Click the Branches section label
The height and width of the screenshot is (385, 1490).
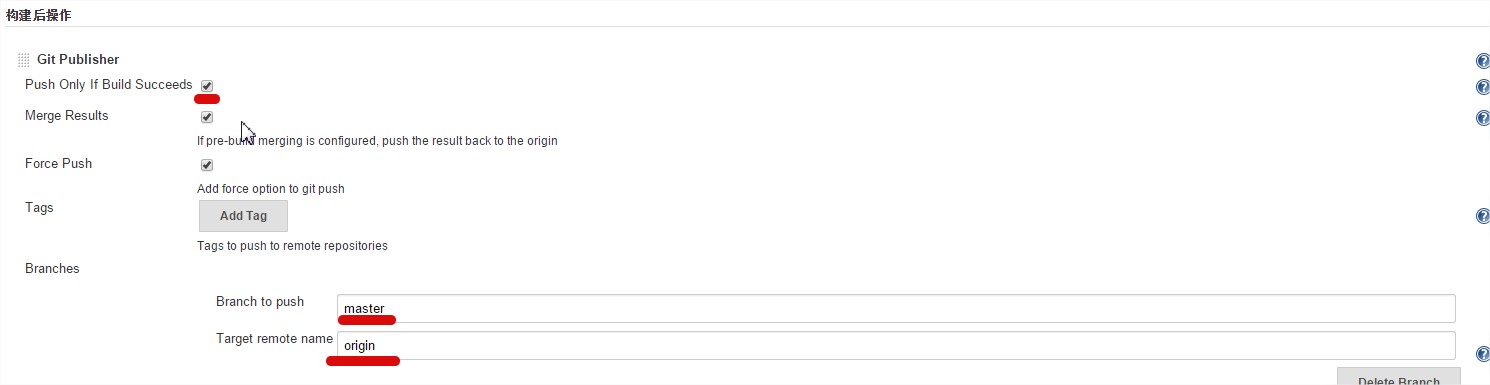(52, 269)
